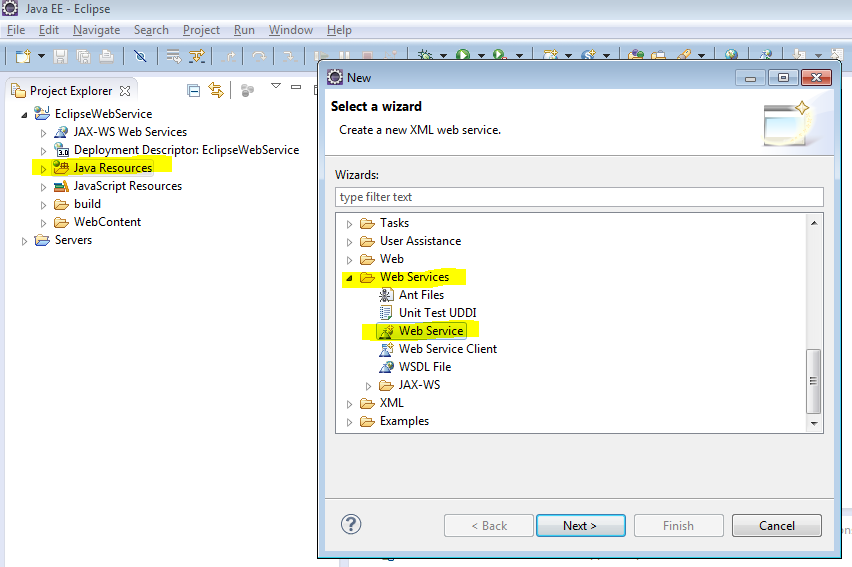Expand the build folder in Project Explorer
852x567 pixels.
(x=43, y=205)
